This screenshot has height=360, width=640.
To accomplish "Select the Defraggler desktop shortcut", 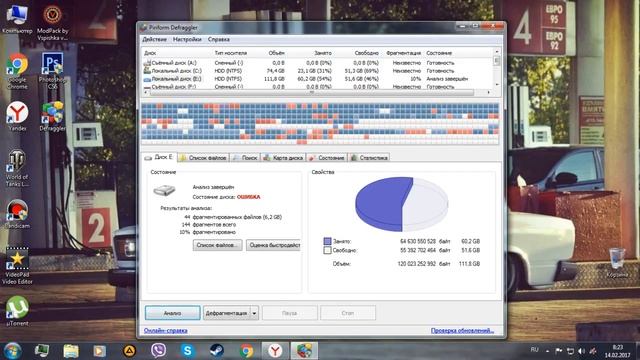I will 52,116.
